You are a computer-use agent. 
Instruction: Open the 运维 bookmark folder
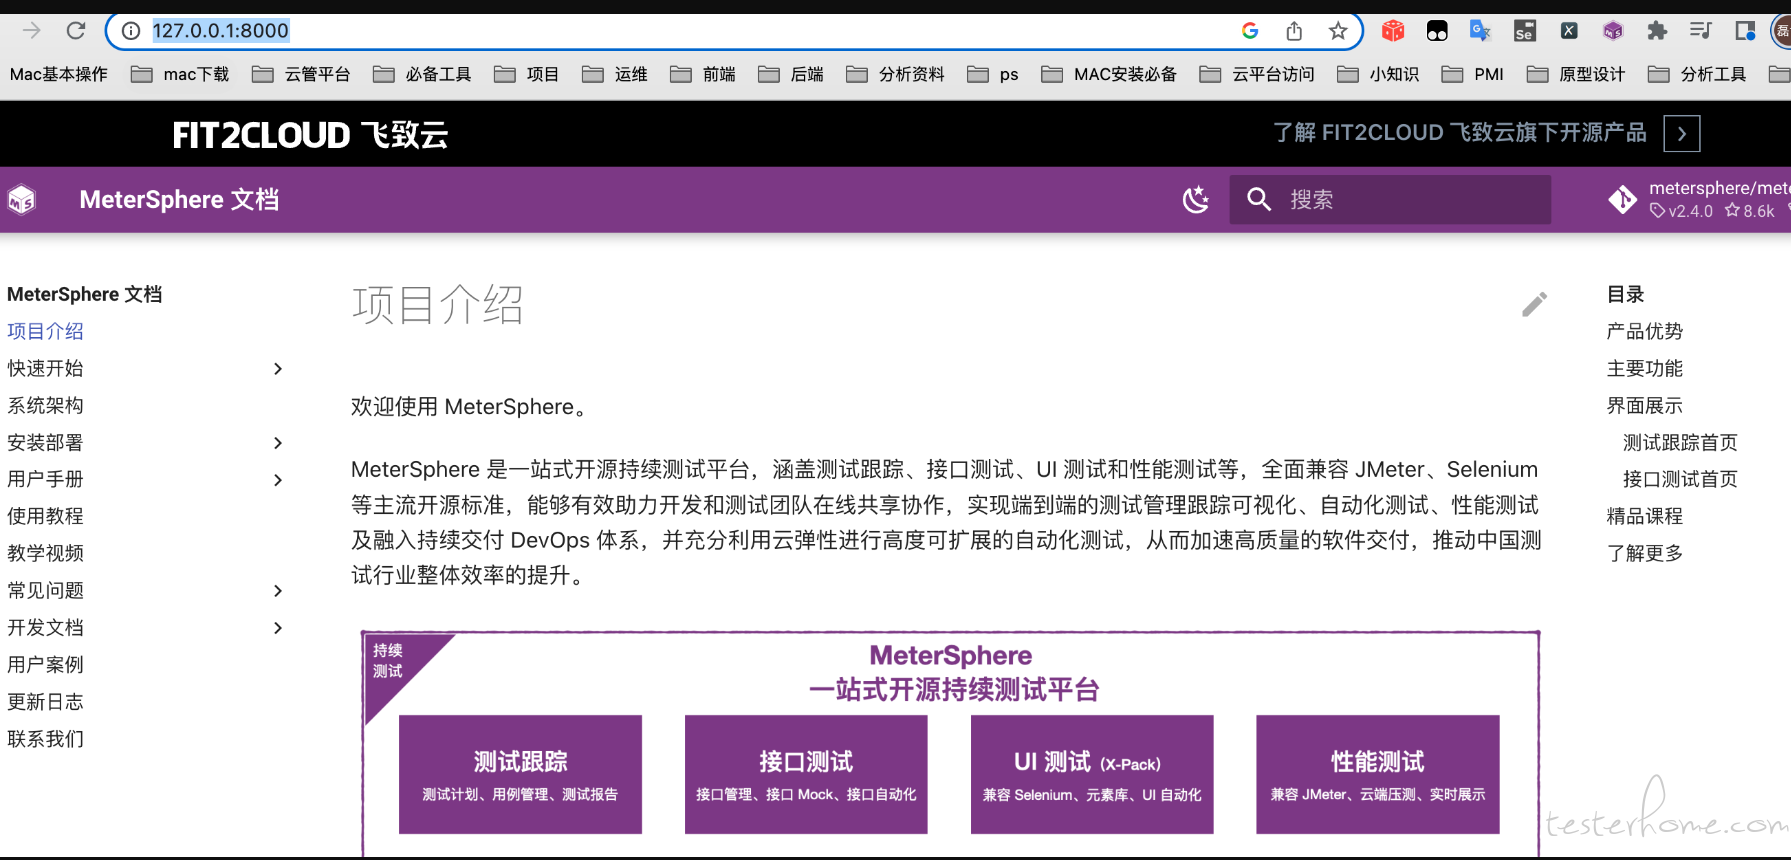coord(615,74)
